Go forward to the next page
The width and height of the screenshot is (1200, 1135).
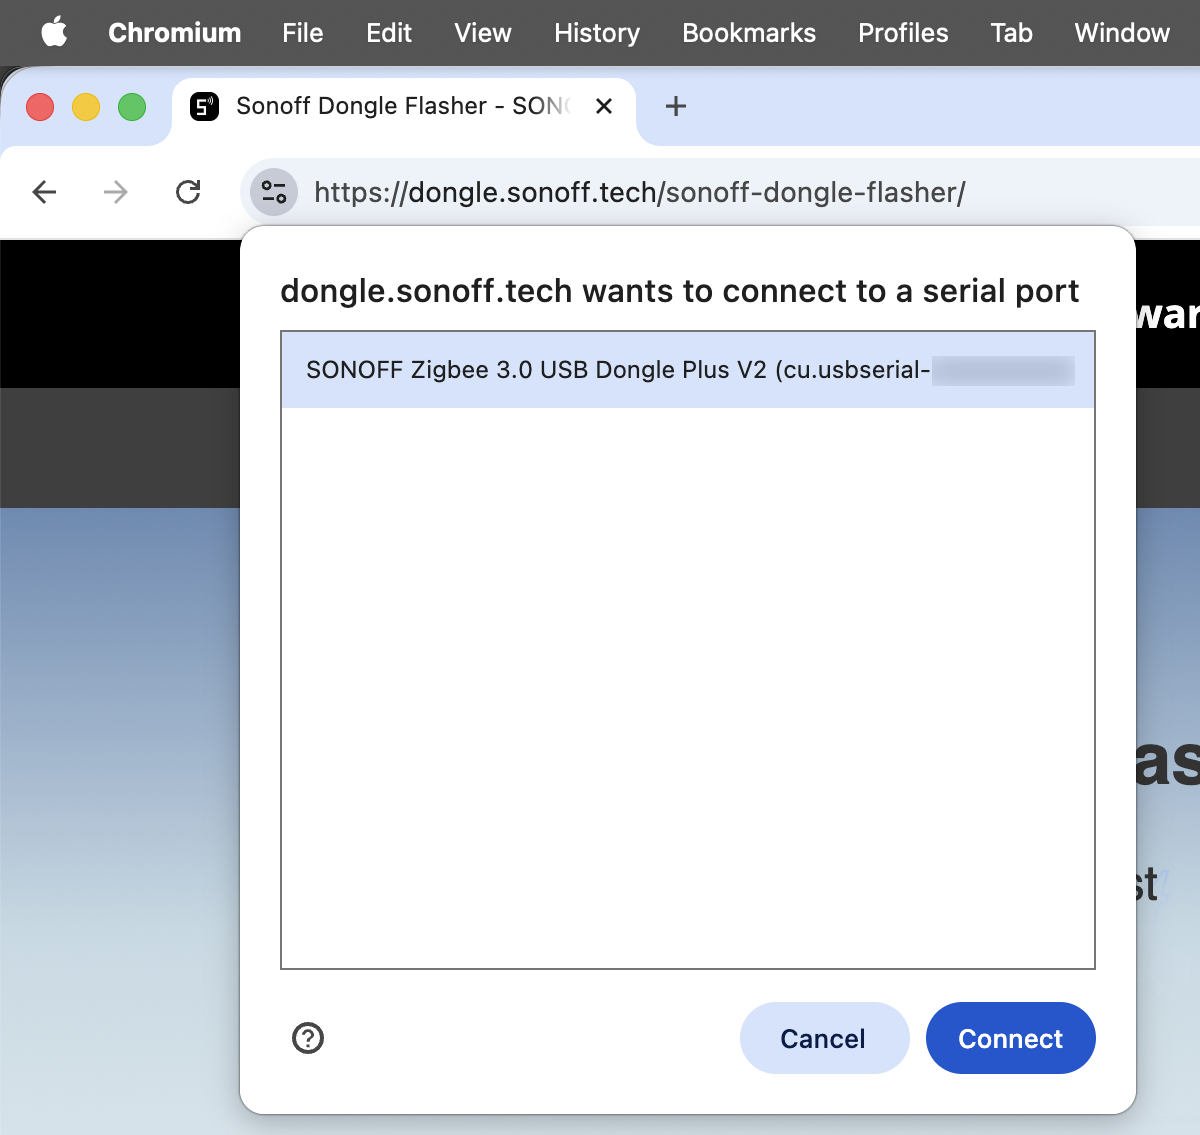coord(116,192)
